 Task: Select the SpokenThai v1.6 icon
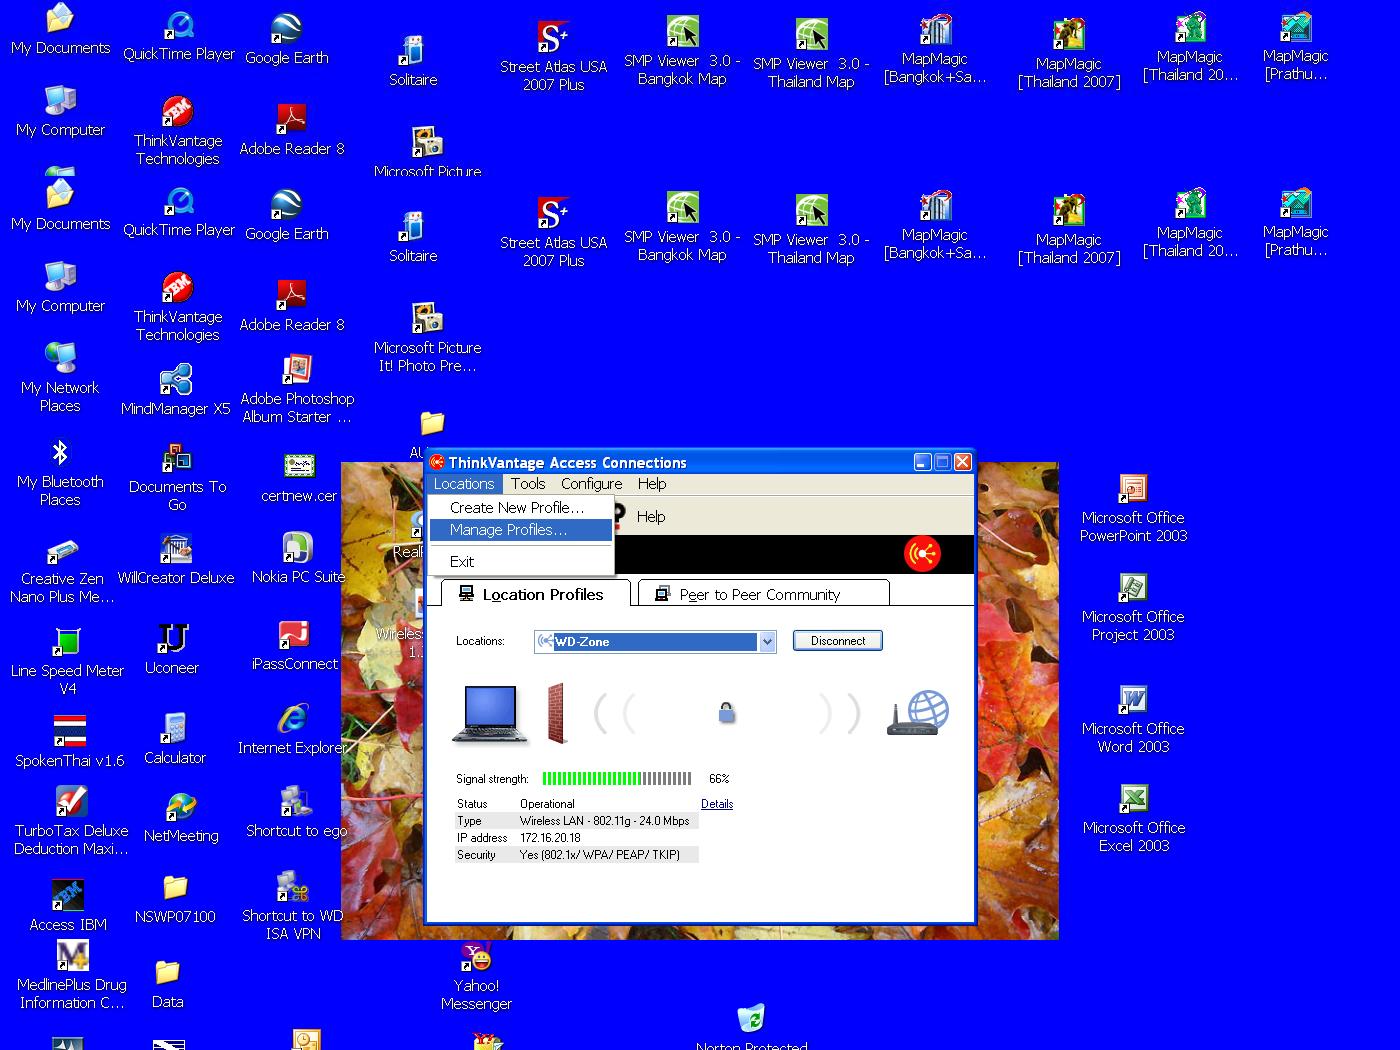coord(70,741)
